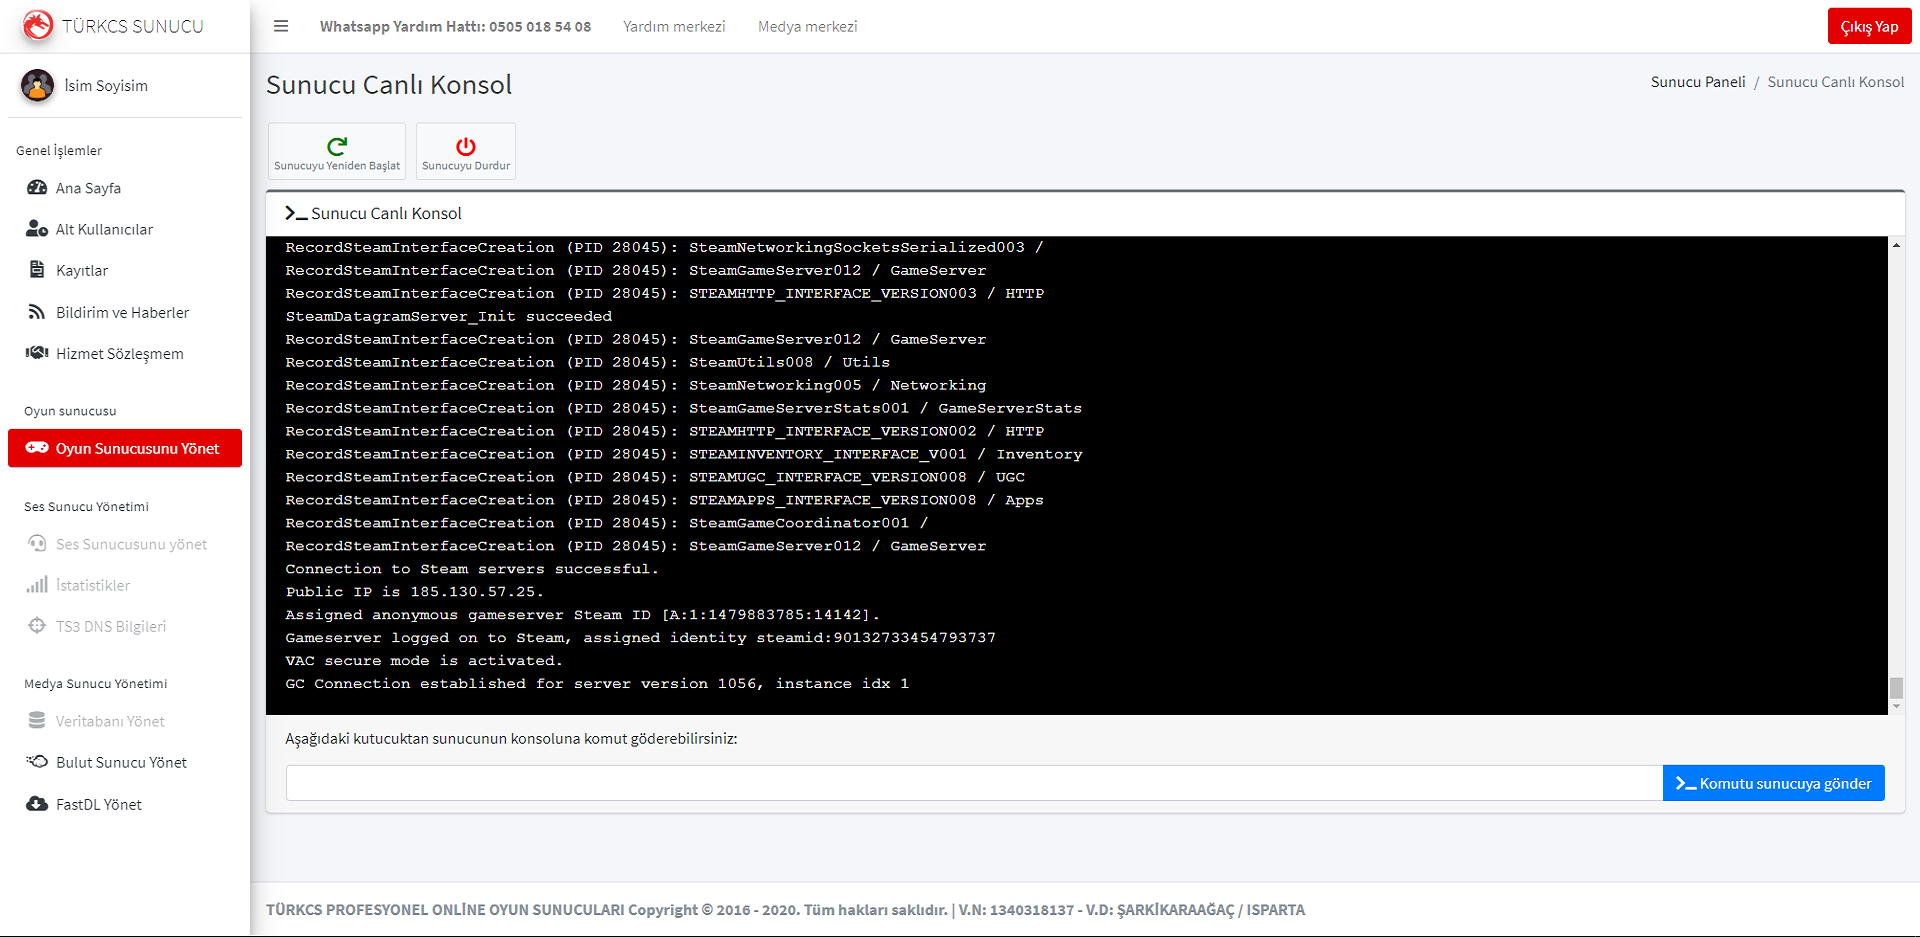The width and height of the screenshot is (1920, 937).
Task: Click the console scrollbar up arrow
Action: tap(1896, 245)
